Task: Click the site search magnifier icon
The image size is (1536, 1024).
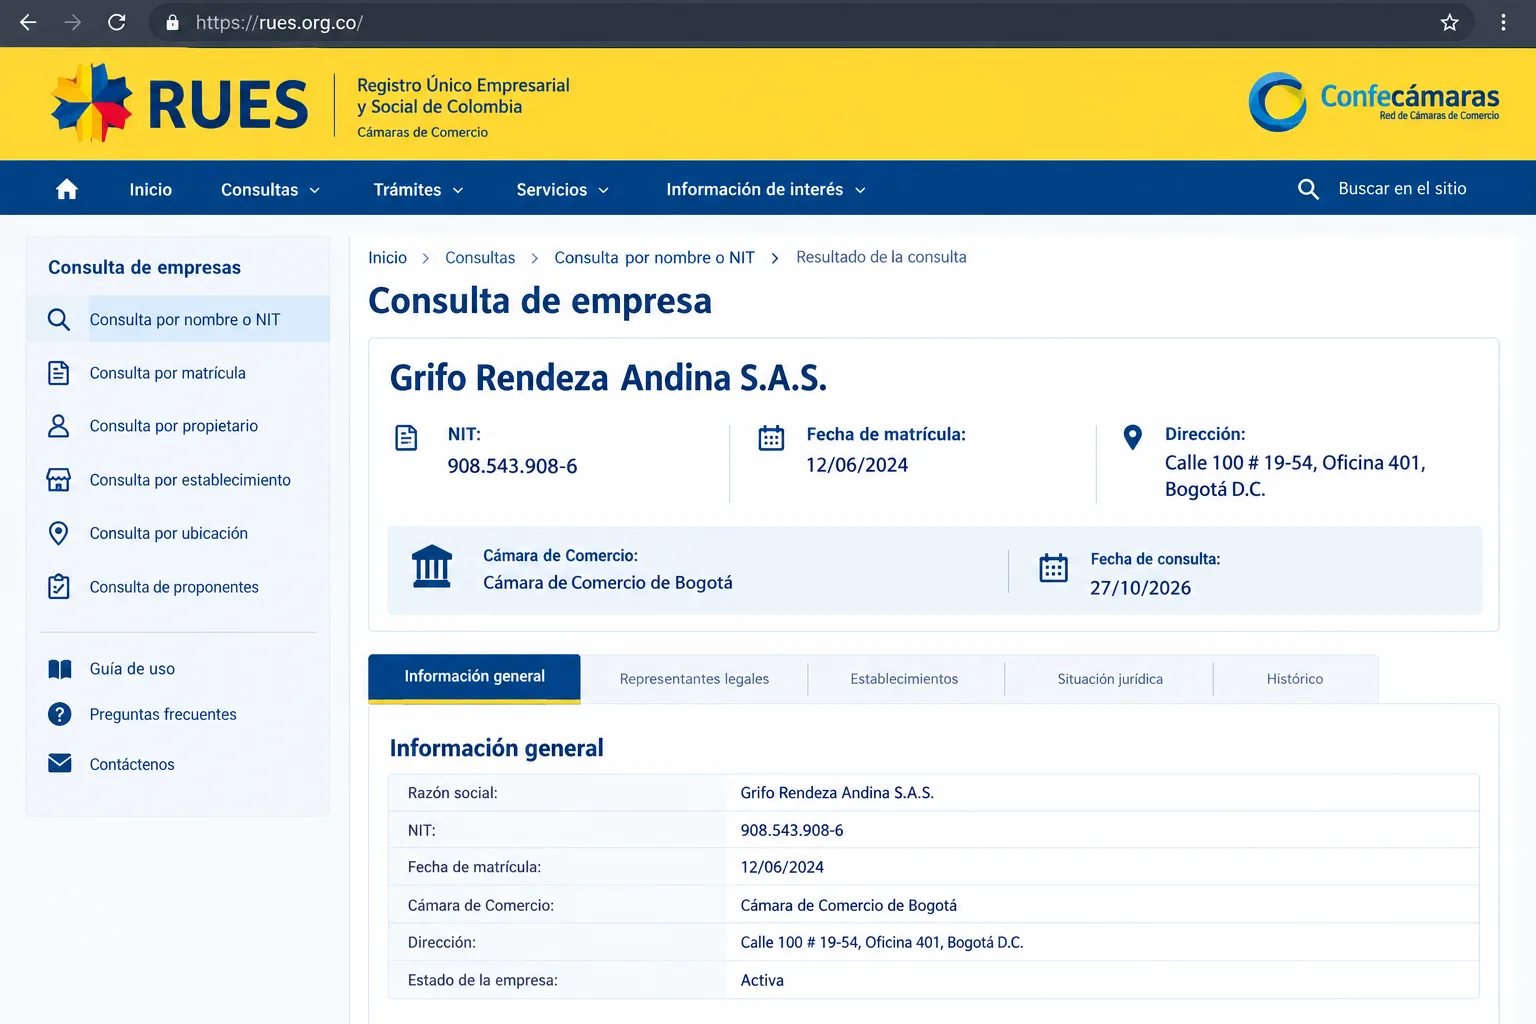Action: tap(1308, 189)
